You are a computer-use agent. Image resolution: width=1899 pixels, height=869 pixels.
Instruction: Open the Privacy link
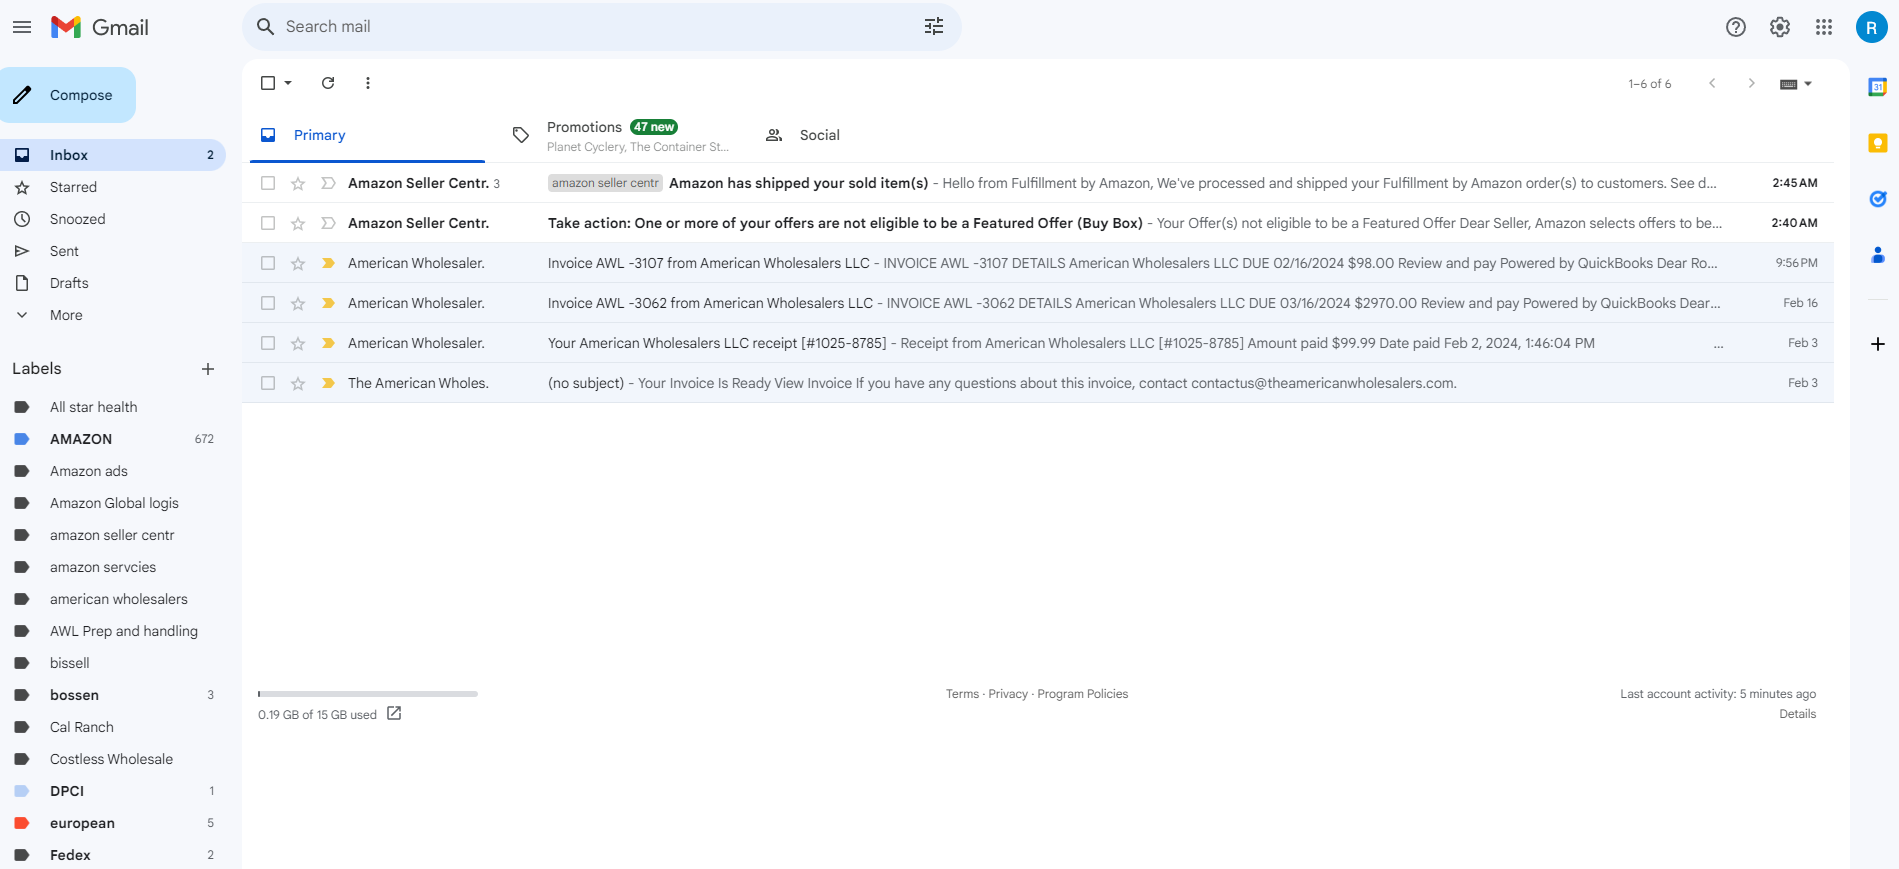coord(1008,694)
